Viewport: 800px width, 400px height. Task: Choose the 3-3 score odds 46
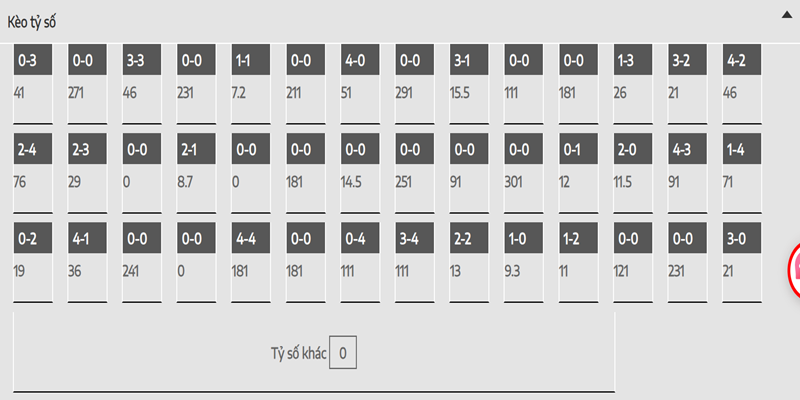[142, 84]
